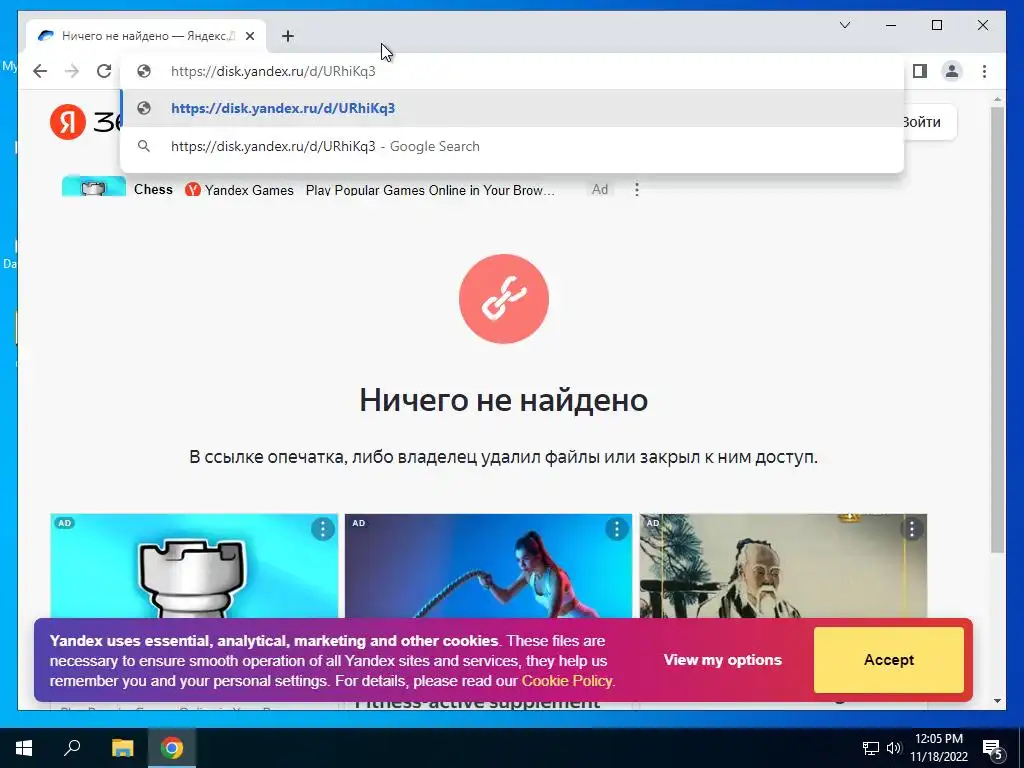
Task: Open network status tray icon
Action: [871, 748]
